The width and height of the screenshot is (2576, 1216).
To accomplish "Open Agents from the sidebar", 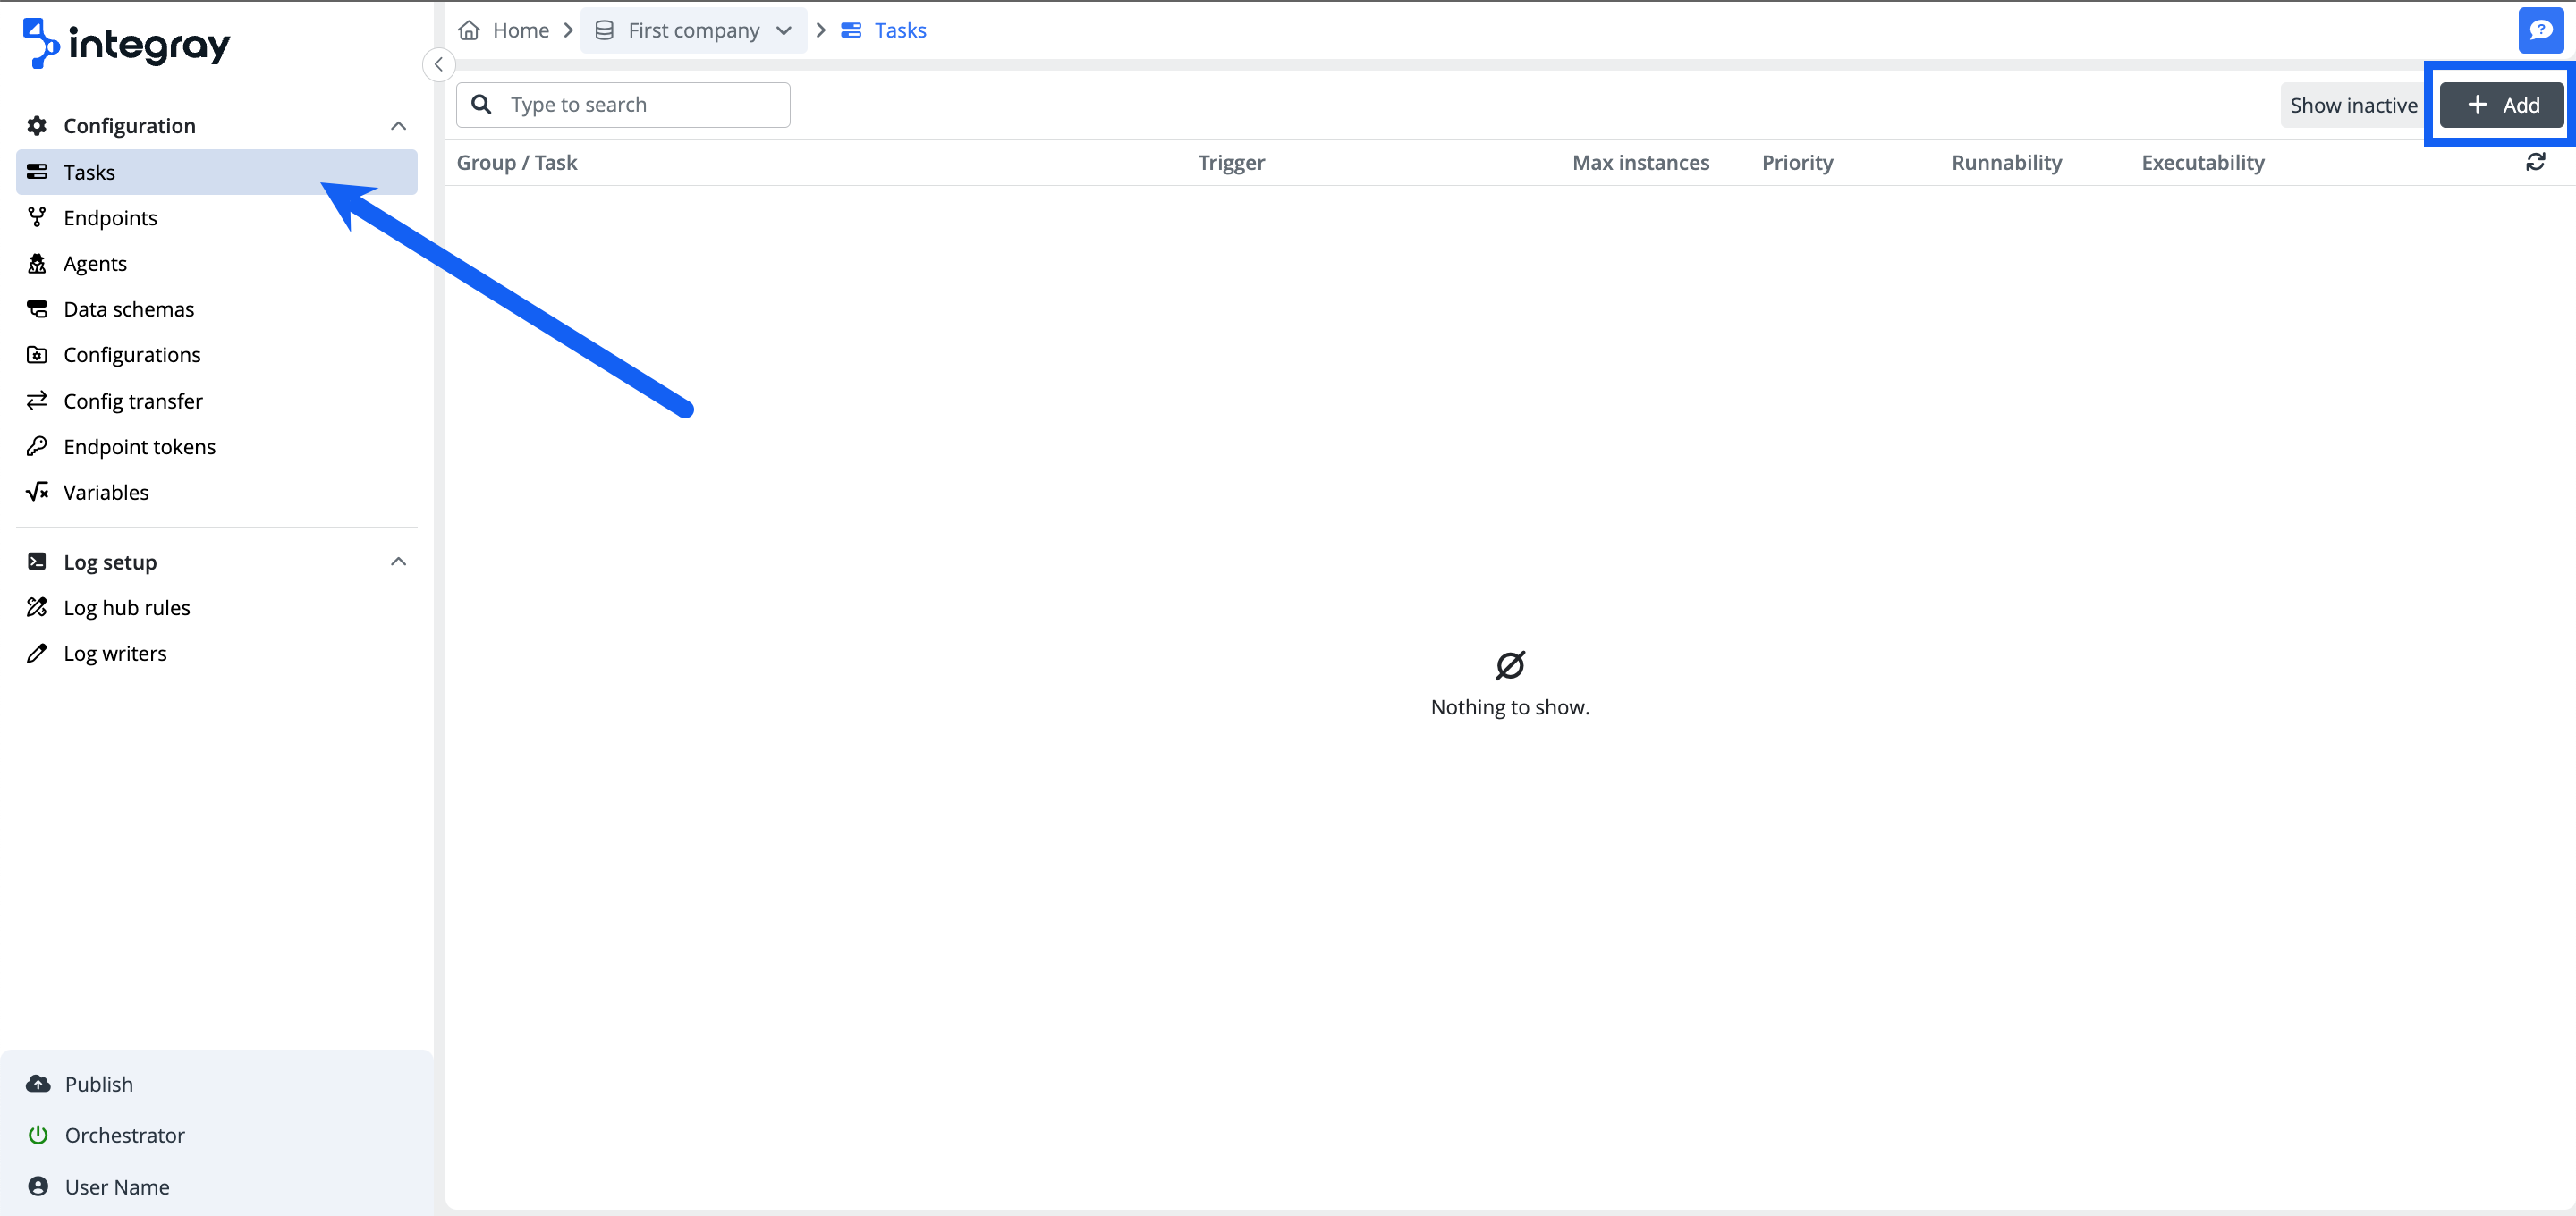I will coord(95,263).
